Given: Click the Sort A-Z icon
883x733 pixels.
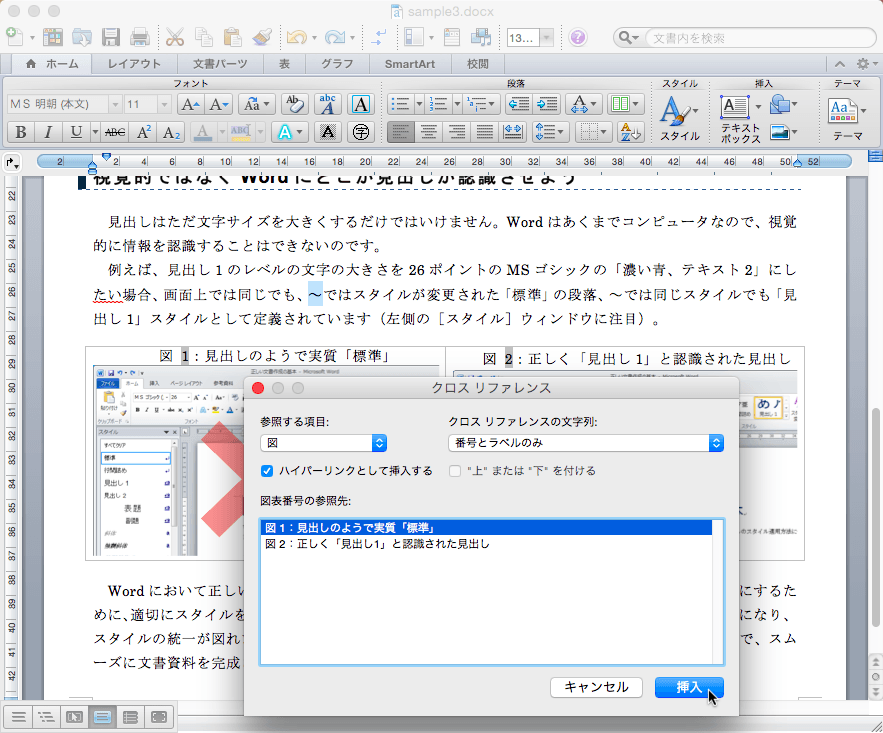Looking at the screenshot, I should click(630, 133).
